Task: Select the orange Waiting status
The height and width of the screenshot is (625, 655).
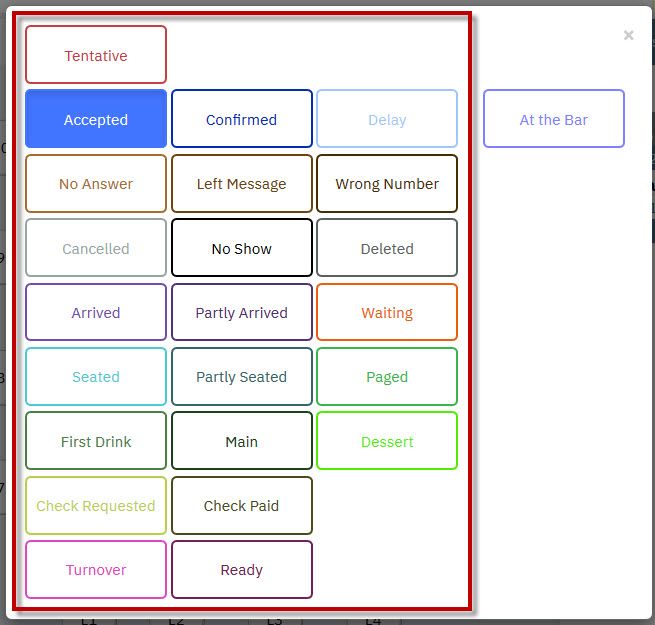Action: tap(387, 312)
